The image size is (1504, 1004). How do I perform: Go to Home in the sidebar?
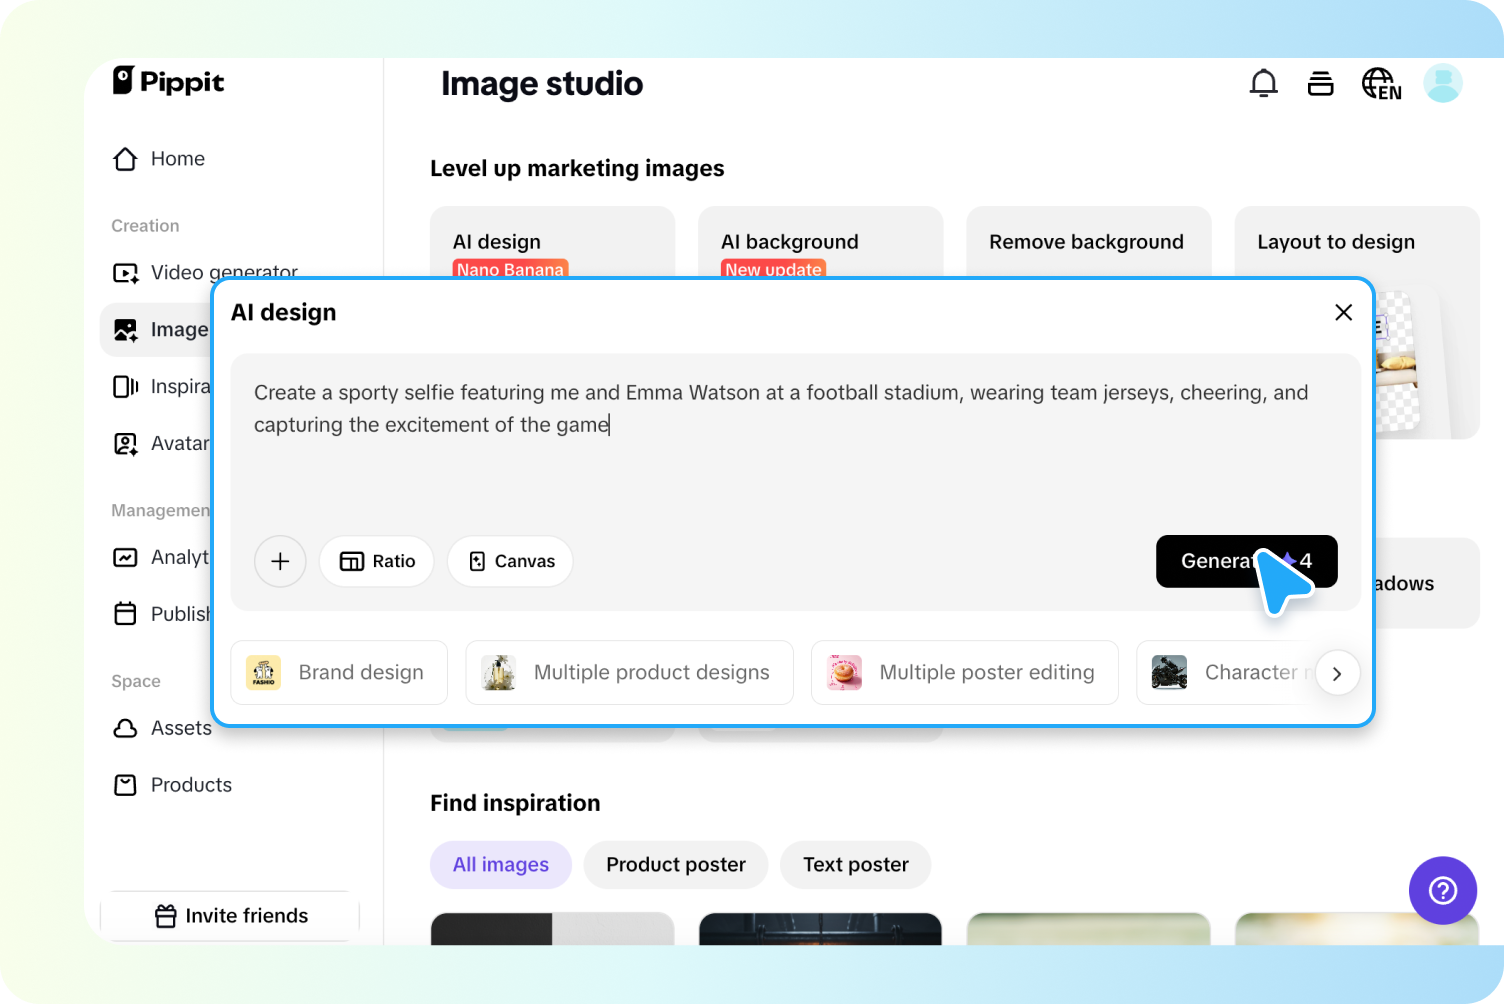(176, 159)
